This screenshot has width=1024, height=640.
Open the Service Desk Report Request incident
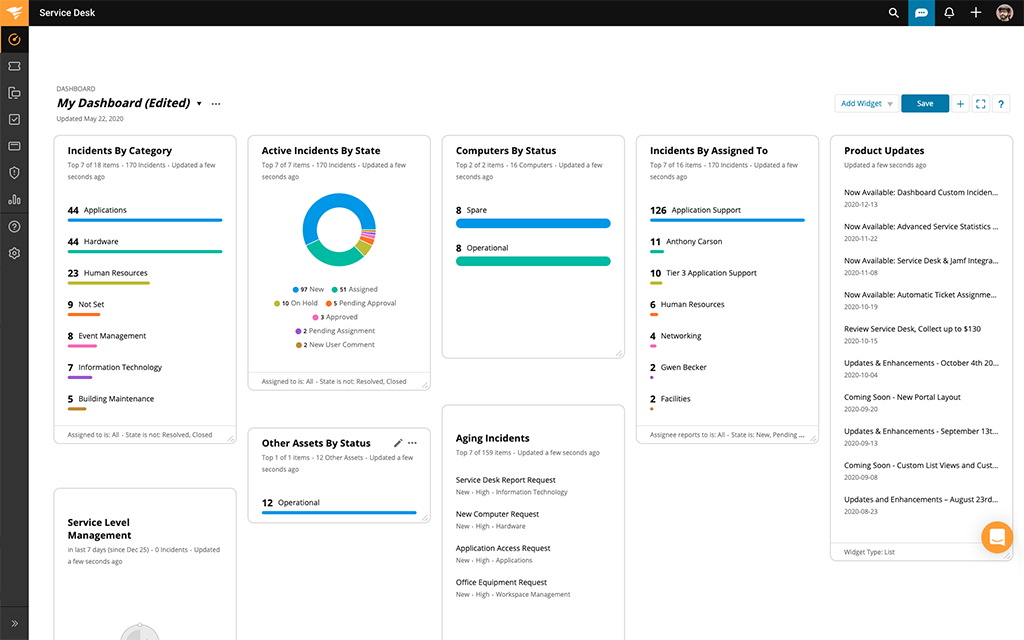(x=505, y=480)
